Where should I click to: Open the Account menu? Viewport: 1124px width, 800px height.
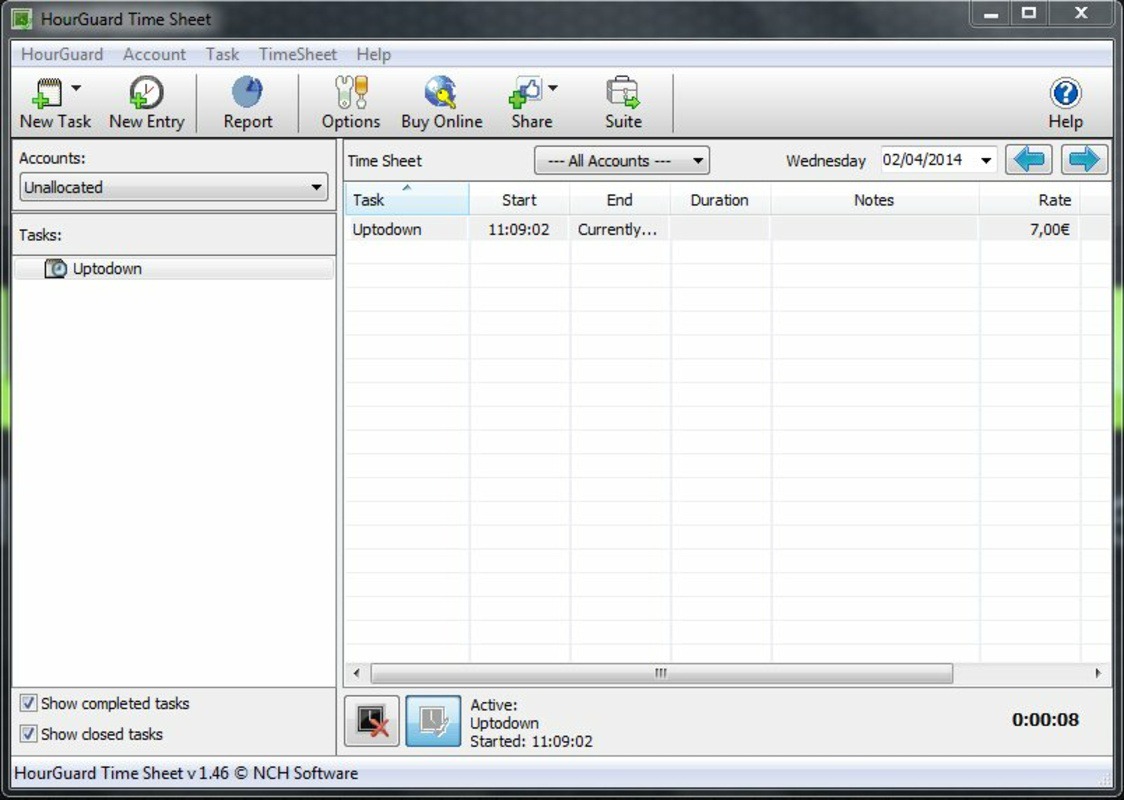[154, 54]
